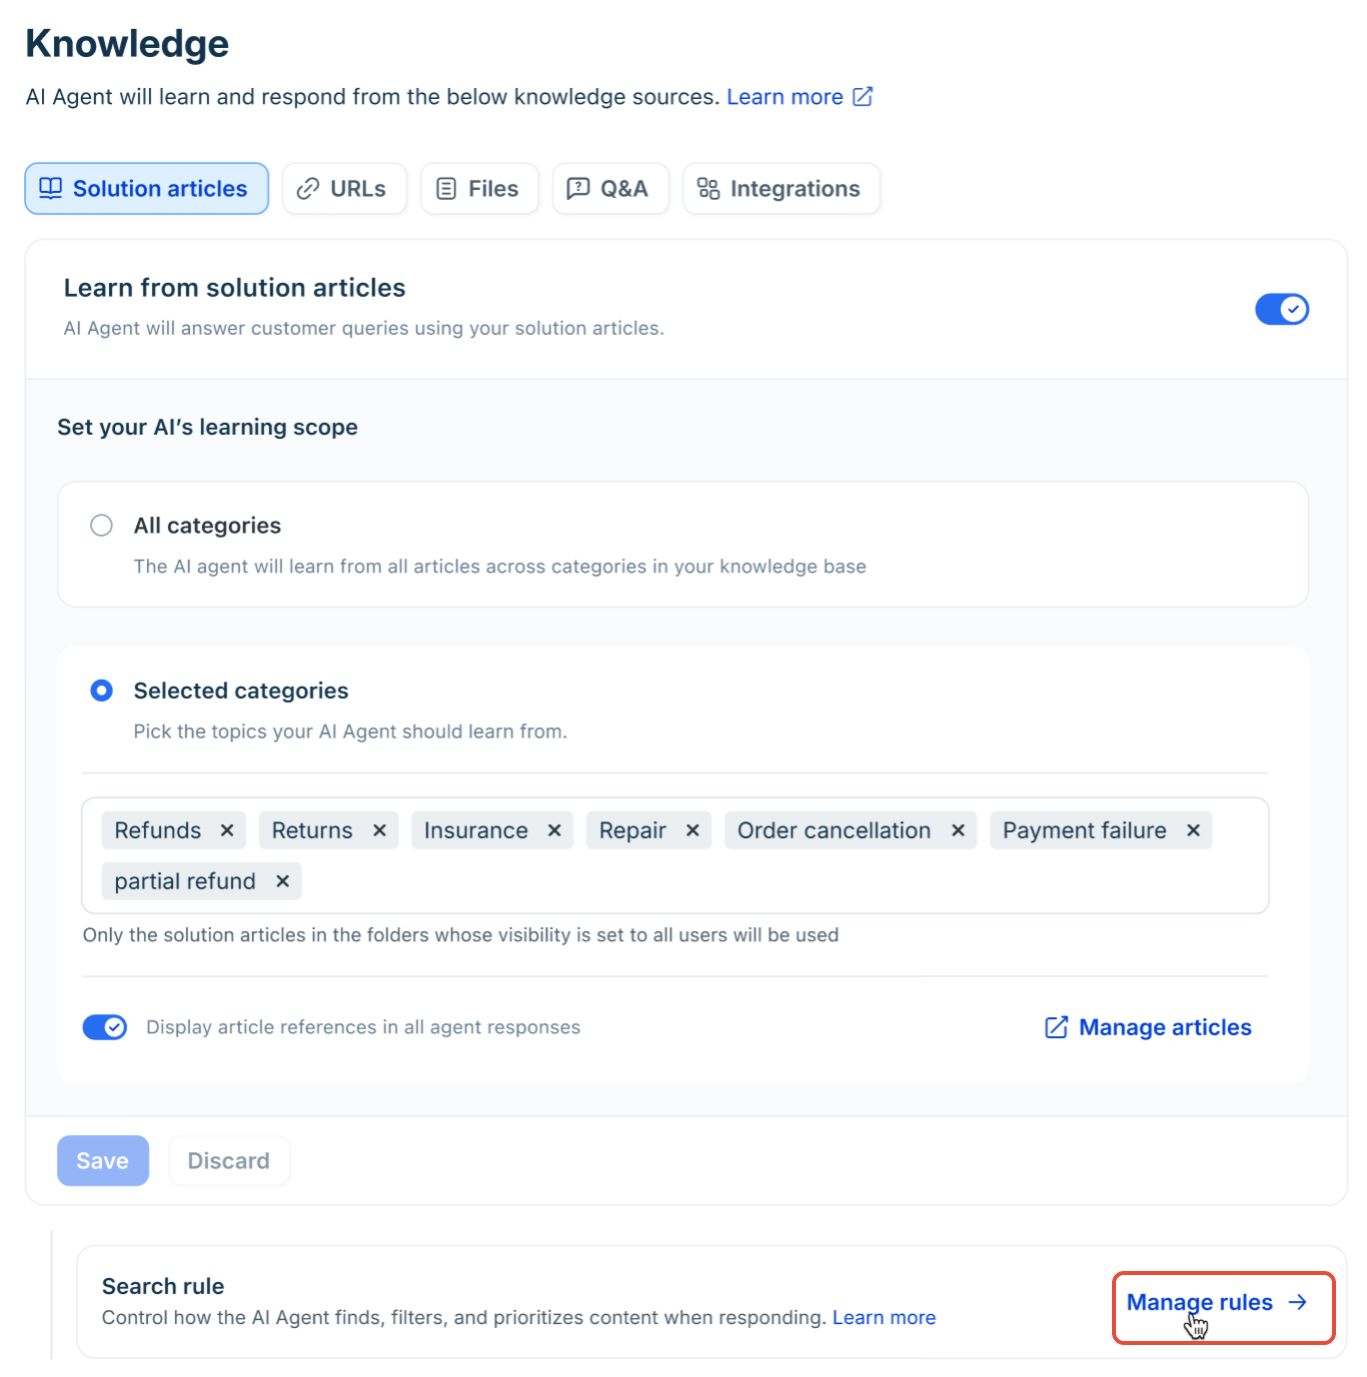Remove the Repair category tag
The height and width of the screenshot is (1377, 1367).
tap(692, 831)
